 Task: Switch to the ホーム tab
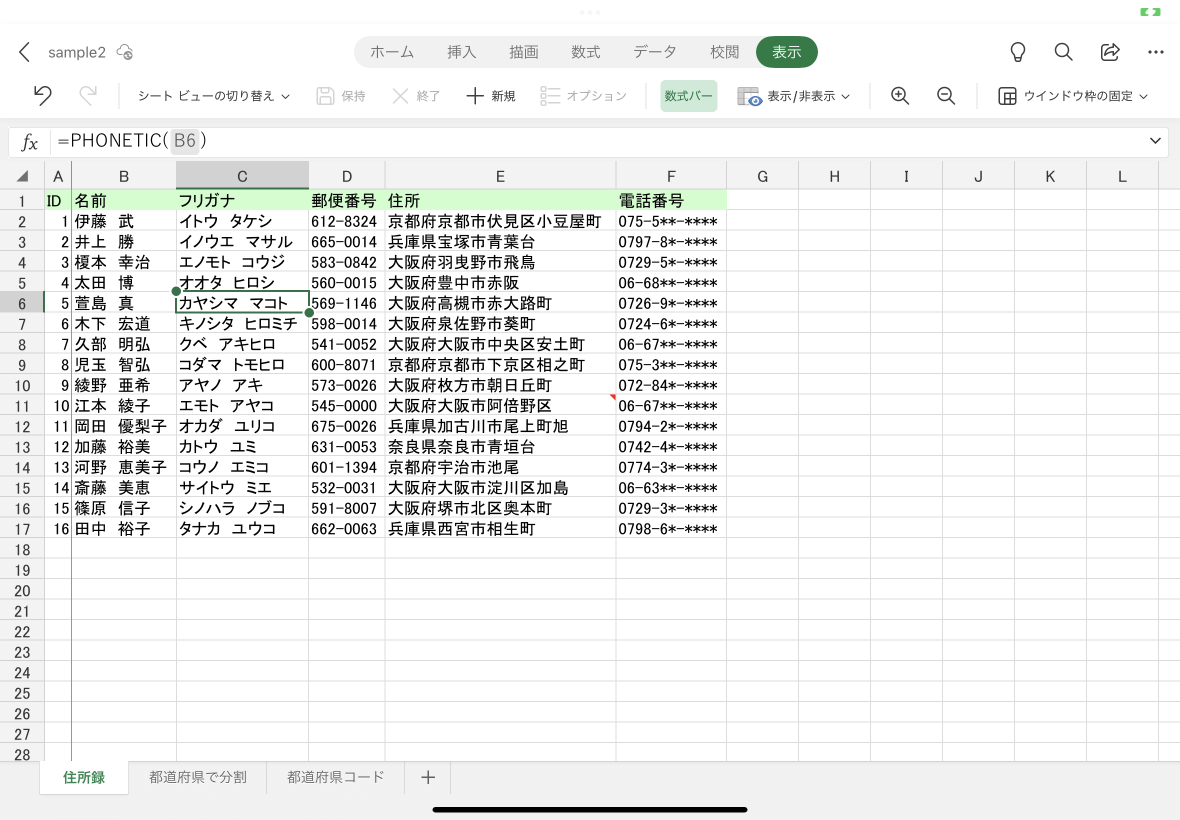[x=392, y=52]
